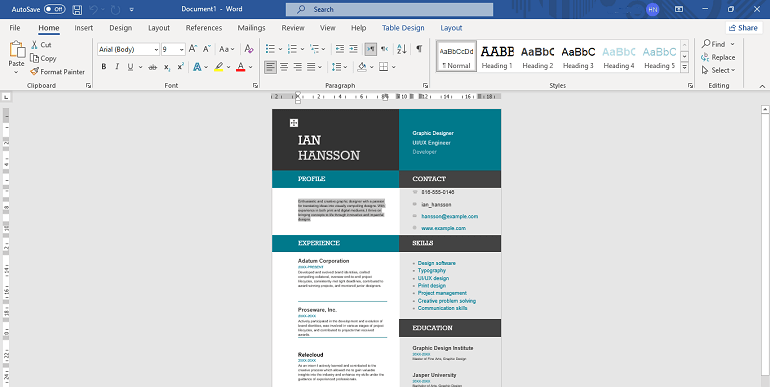Open the Table Design tab
This screenshot has height=387, width=770.
pyautogui.click(x=403, y=28)
